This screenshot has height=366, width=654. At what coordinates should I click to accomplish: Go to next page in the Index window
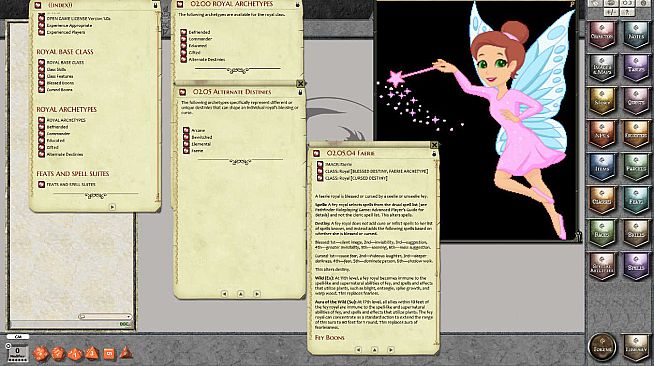coord(112,207)
